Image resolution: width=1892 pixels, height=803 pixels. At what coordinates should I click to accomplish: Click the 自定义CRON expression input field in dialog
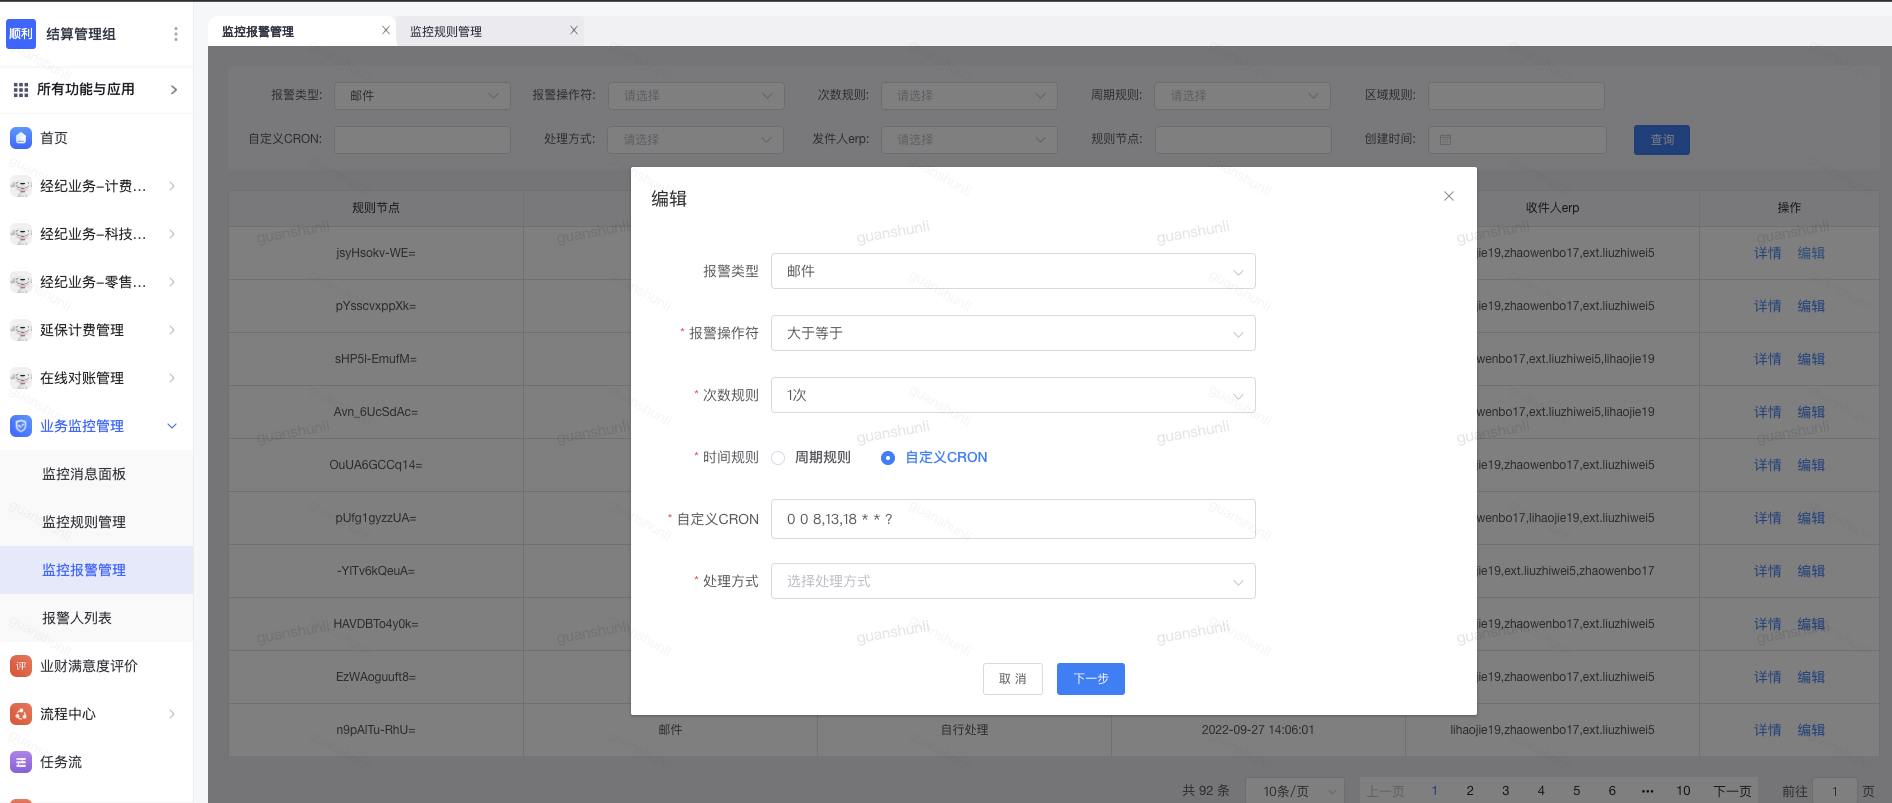1012,519
